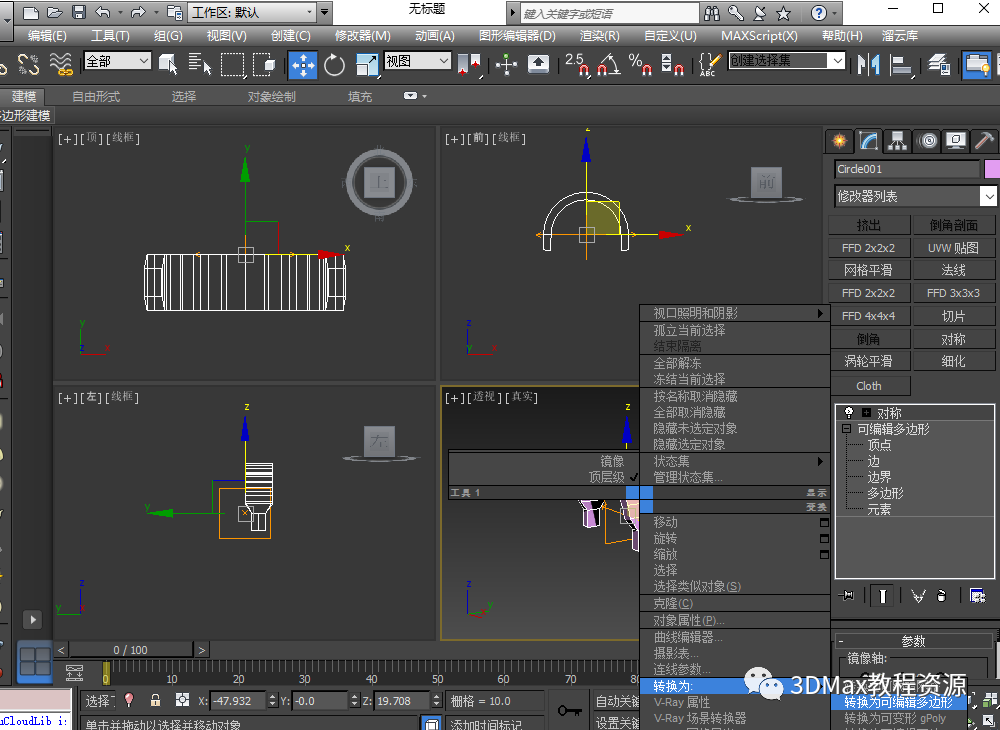
Task: Open the 视图 reference coordinate dropdown
Action: [x=418, y=61]
